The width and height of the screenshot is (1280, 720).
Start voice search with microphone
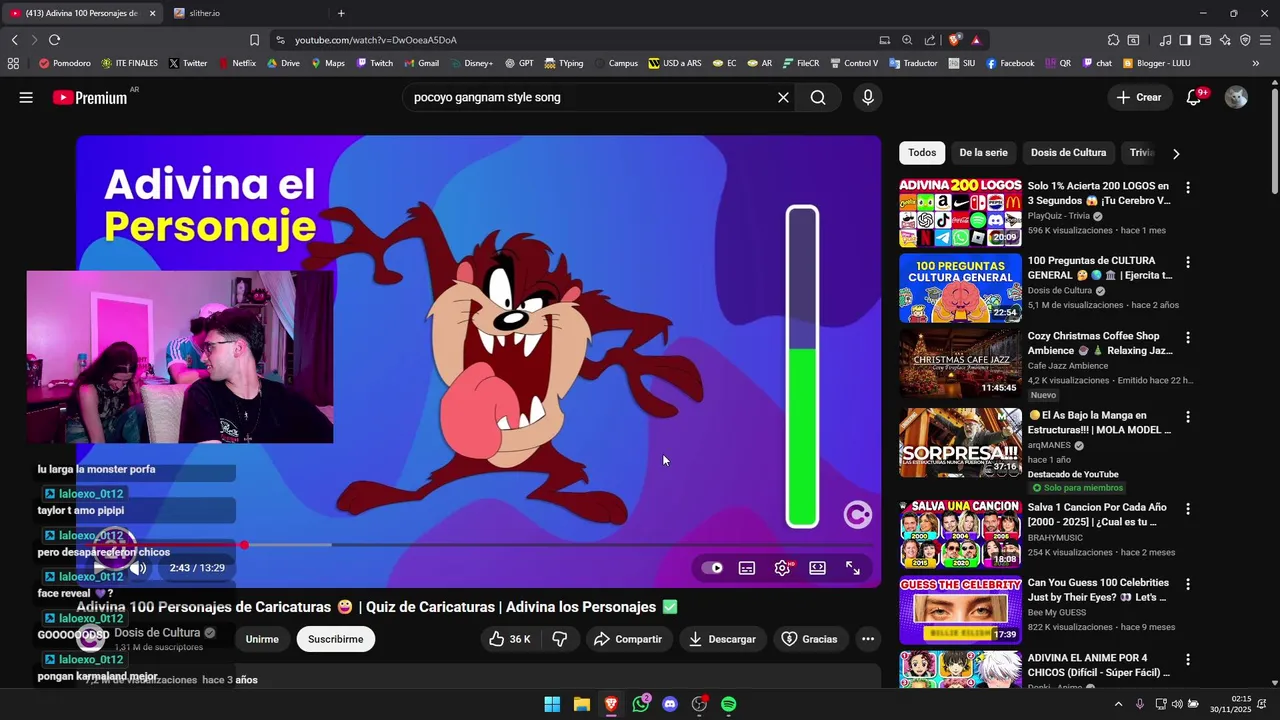(x=867, y=97)
